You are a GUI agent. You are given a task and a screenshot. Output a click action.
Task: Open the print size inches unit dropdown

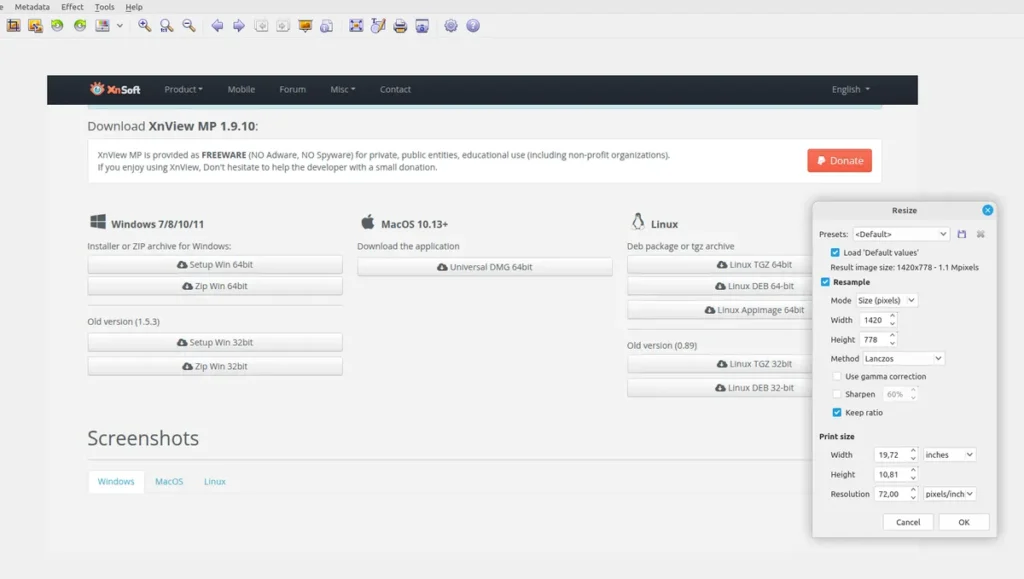pyautogui.click(x=949, y=454)
